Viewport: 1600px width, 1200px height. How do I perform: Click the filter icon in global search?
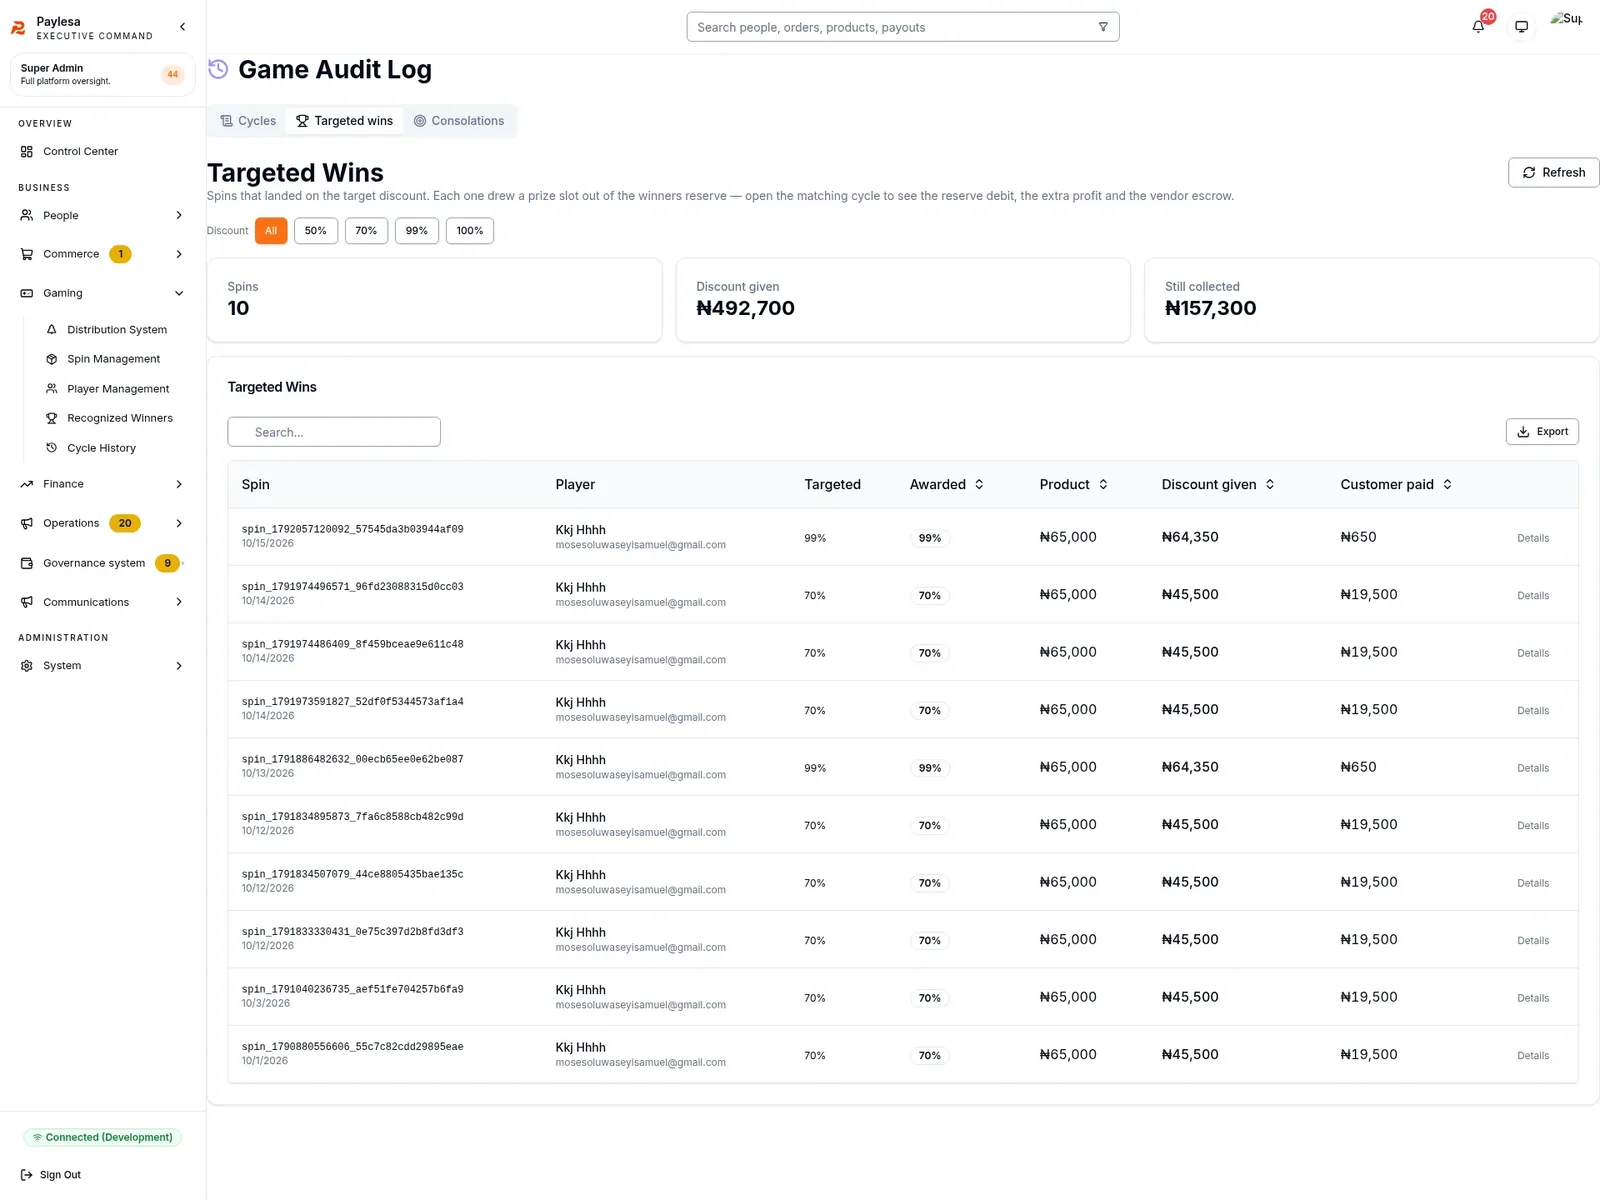pyautogui.click(x=1103, y=27)
